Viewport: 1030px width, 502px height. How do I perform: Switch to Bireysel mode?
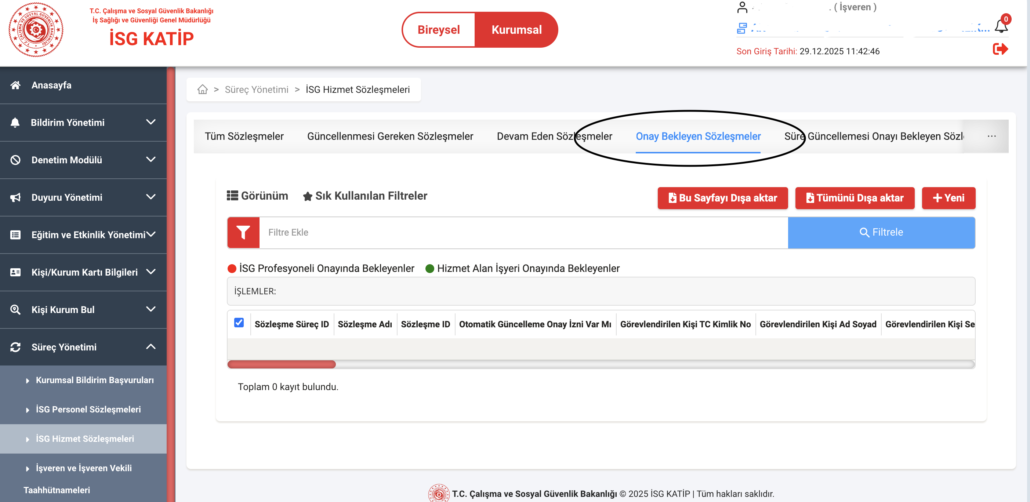(439, 30)
